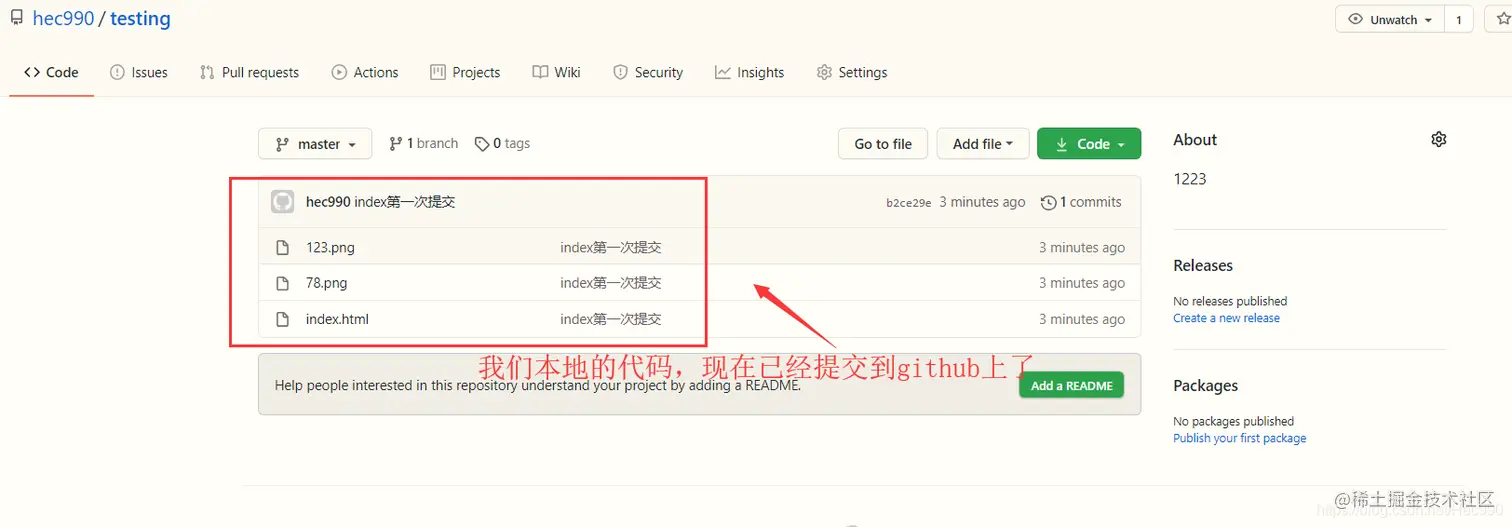Click the About description 1223
The height and width of the screenshot is (527, 1512).
click(x=1190, y=179)
